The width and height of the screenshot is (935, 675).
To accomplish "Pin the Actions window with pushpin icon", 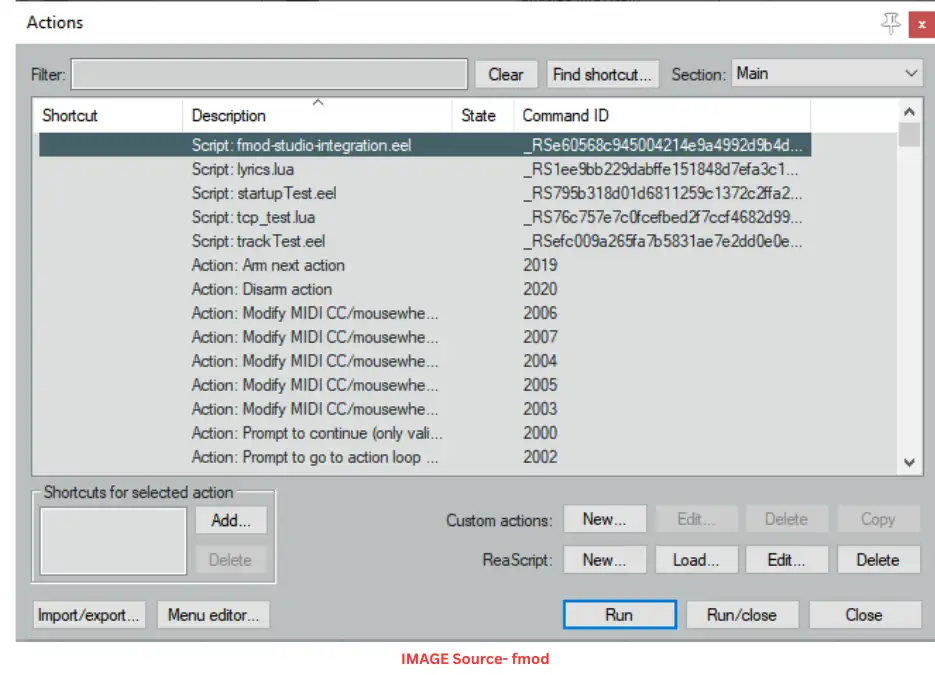I will [890, 24].
